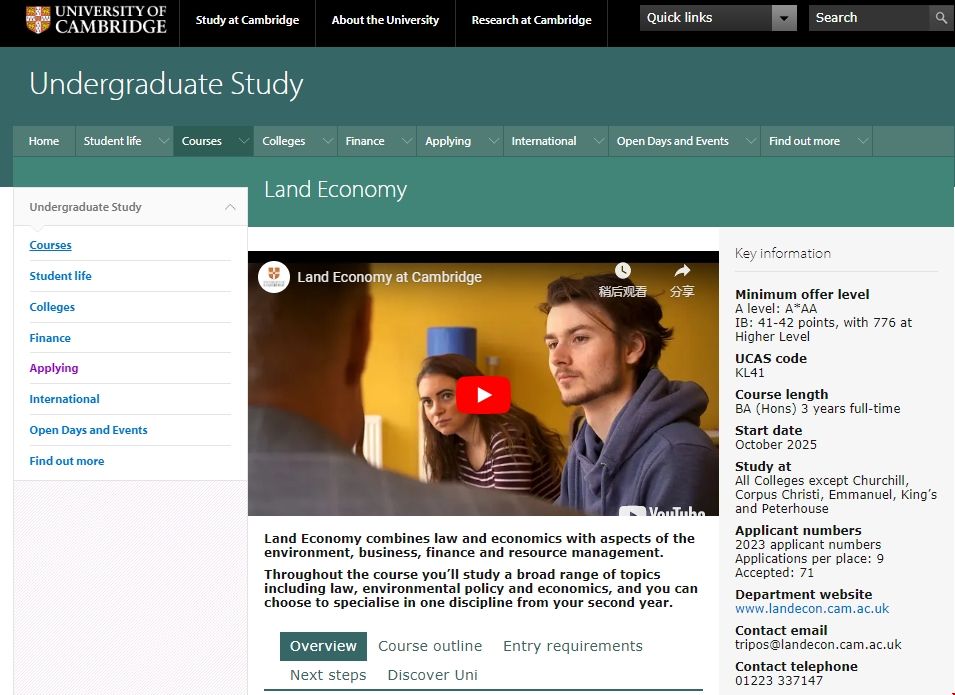Click the Open Days and Events sidebar link

[x=88, y=430]
